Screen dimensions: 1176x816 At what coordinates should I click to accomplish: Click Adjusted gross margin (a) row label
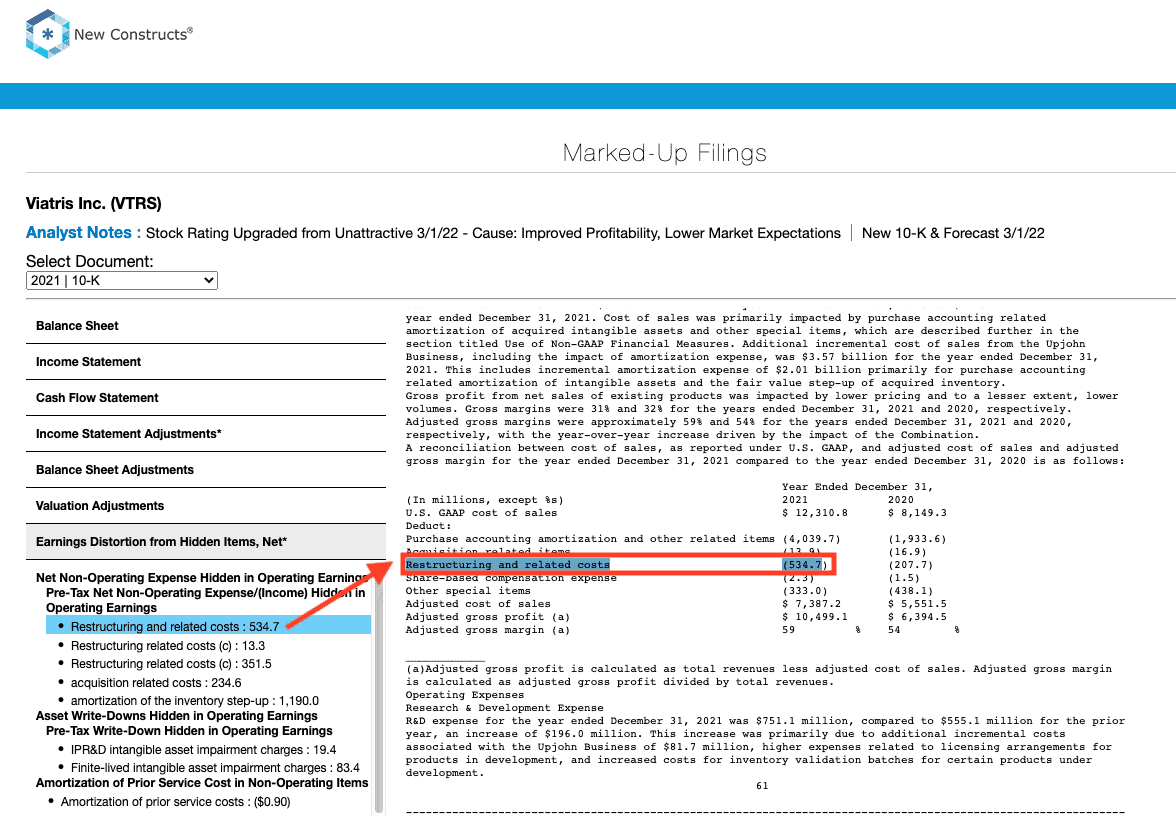[x=488, y=630]
